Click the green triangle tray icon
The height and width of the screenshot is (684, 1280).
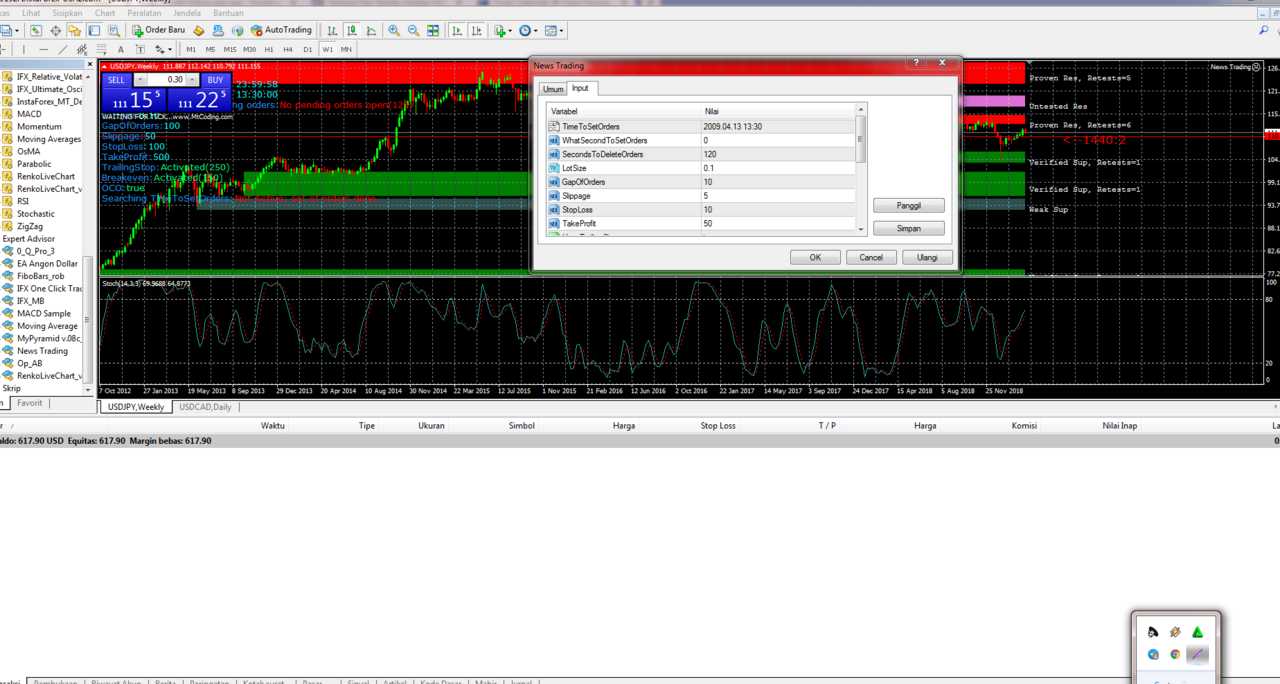click(1197, 632)
